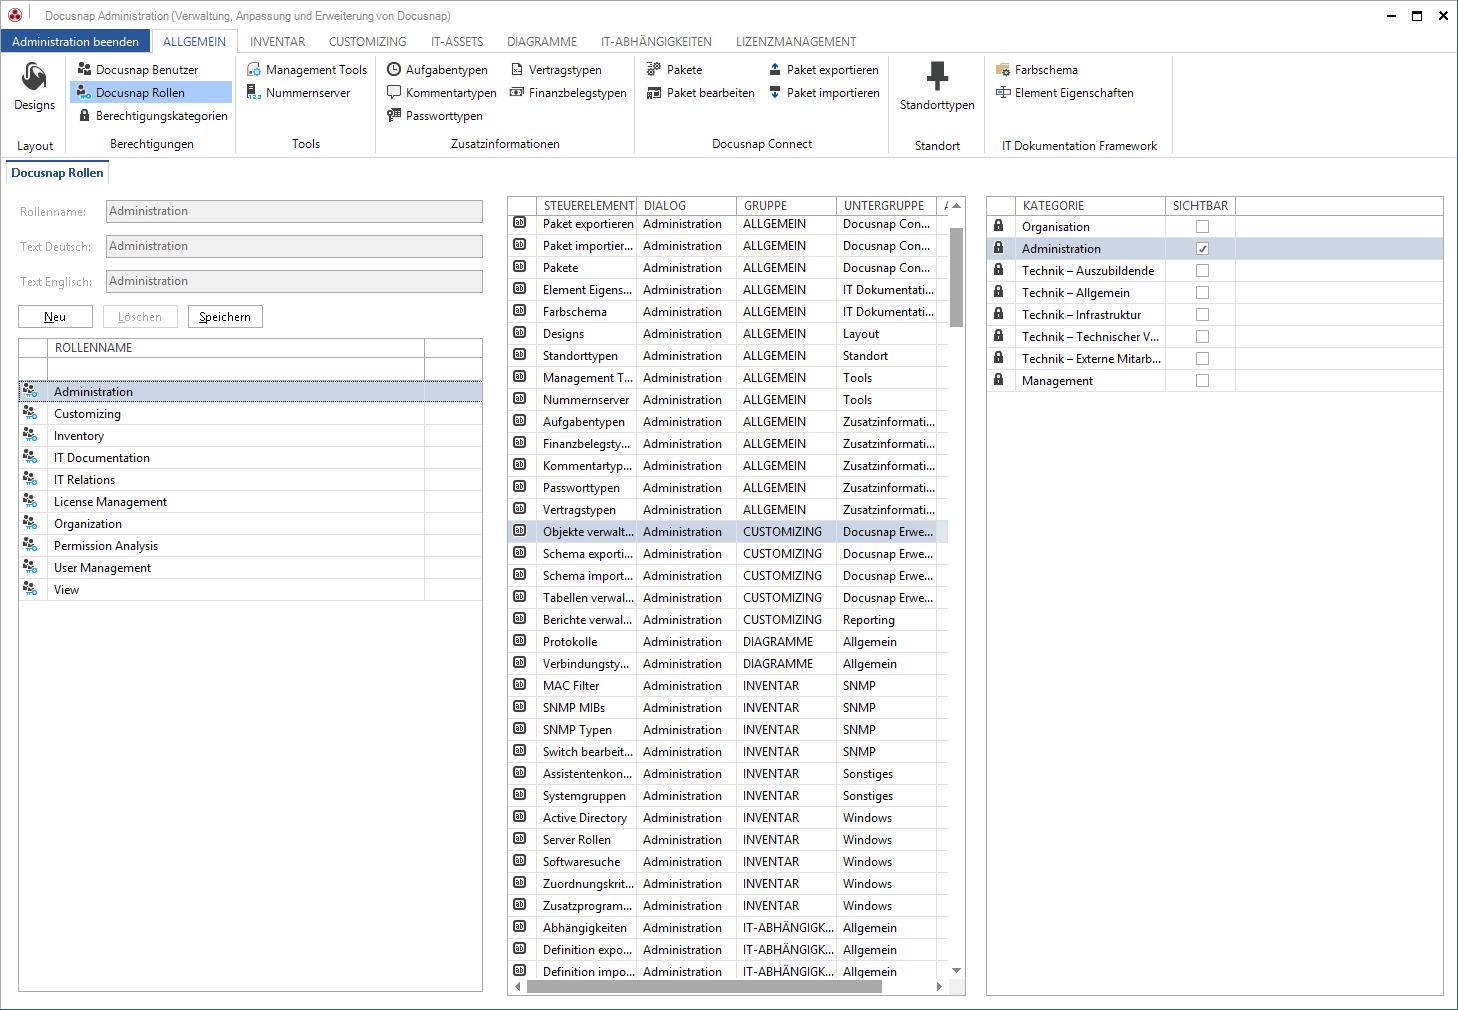Sort by STEUERELEMENT column header

pos(589,205)
